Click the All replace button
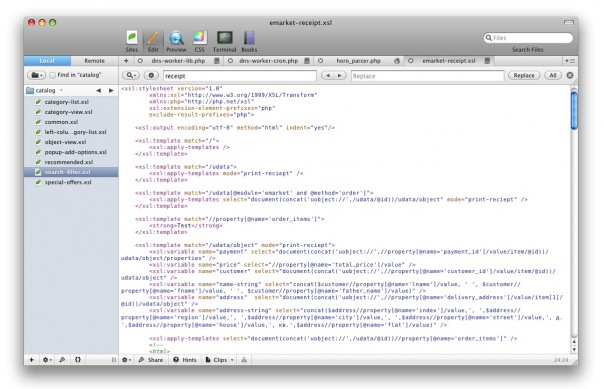 [553, 75]
